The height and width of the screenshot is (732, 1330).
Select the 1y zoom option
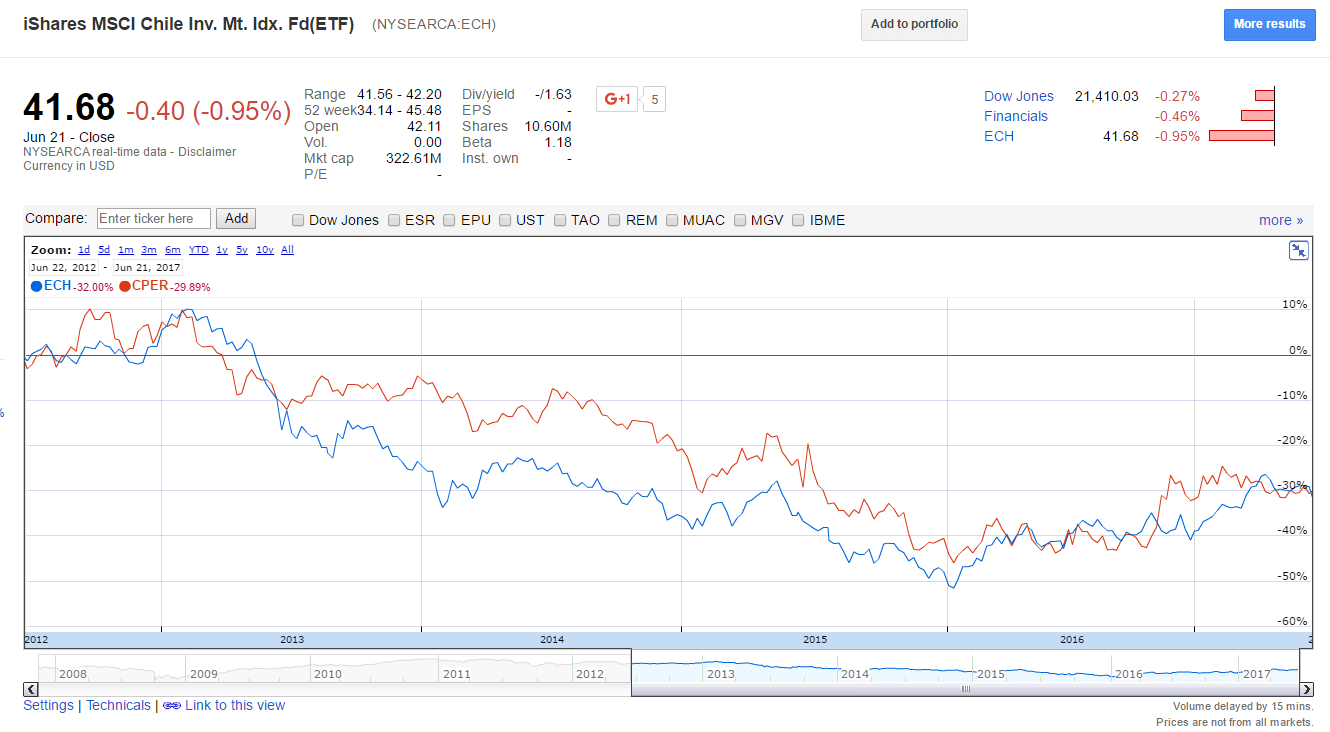coord(222,250)
